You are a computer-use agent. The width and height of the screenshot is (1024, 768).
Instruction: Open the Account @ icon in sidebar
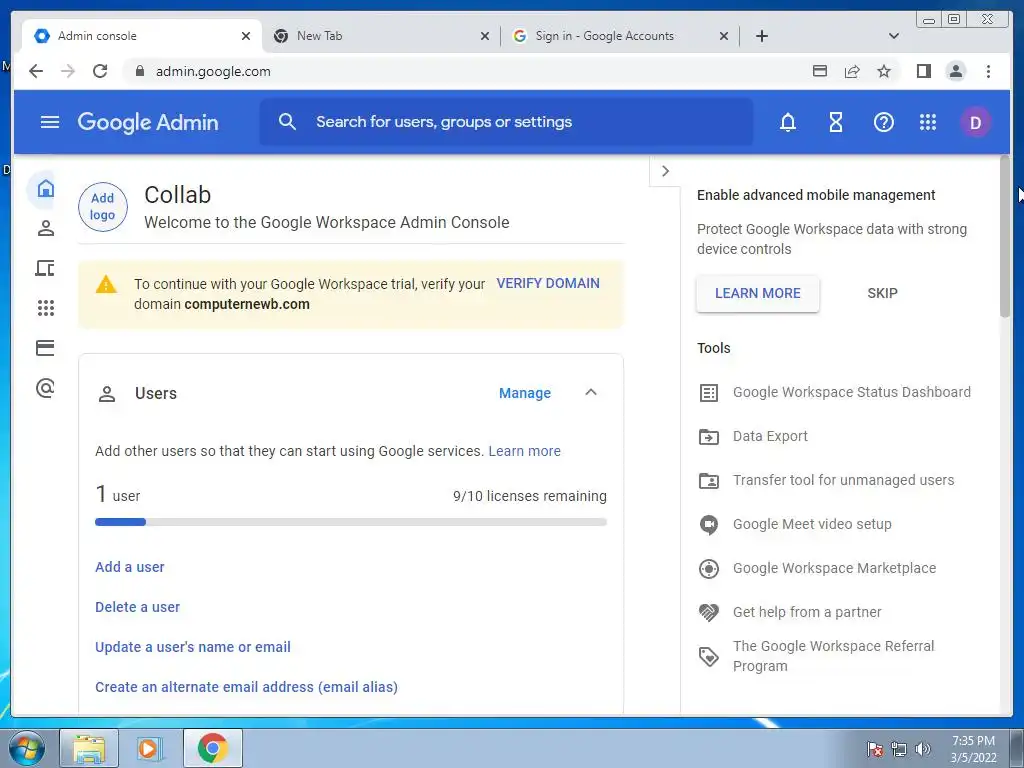45,388
